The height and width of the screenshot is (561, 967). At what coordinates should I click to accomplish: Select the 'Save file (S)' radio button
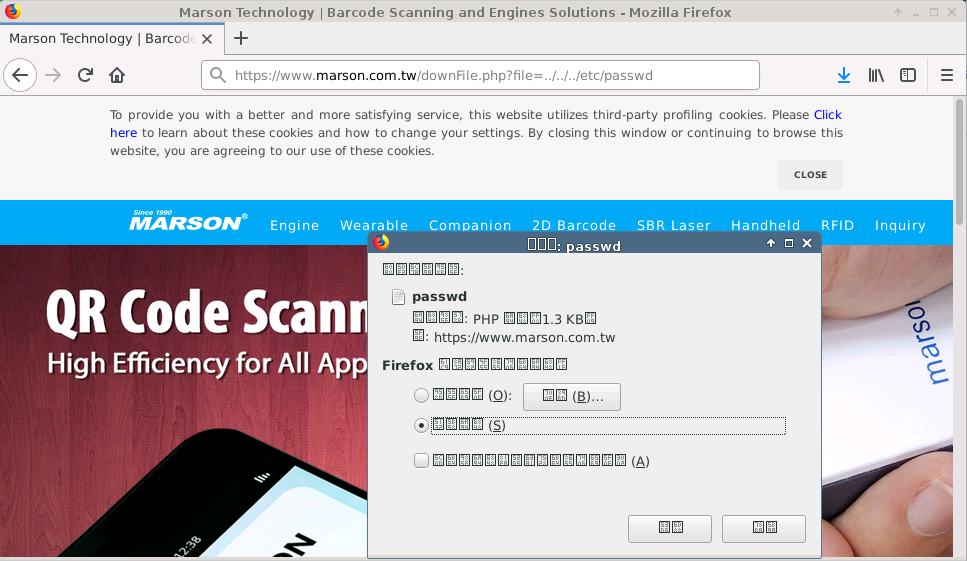click(x=421, y=425)
